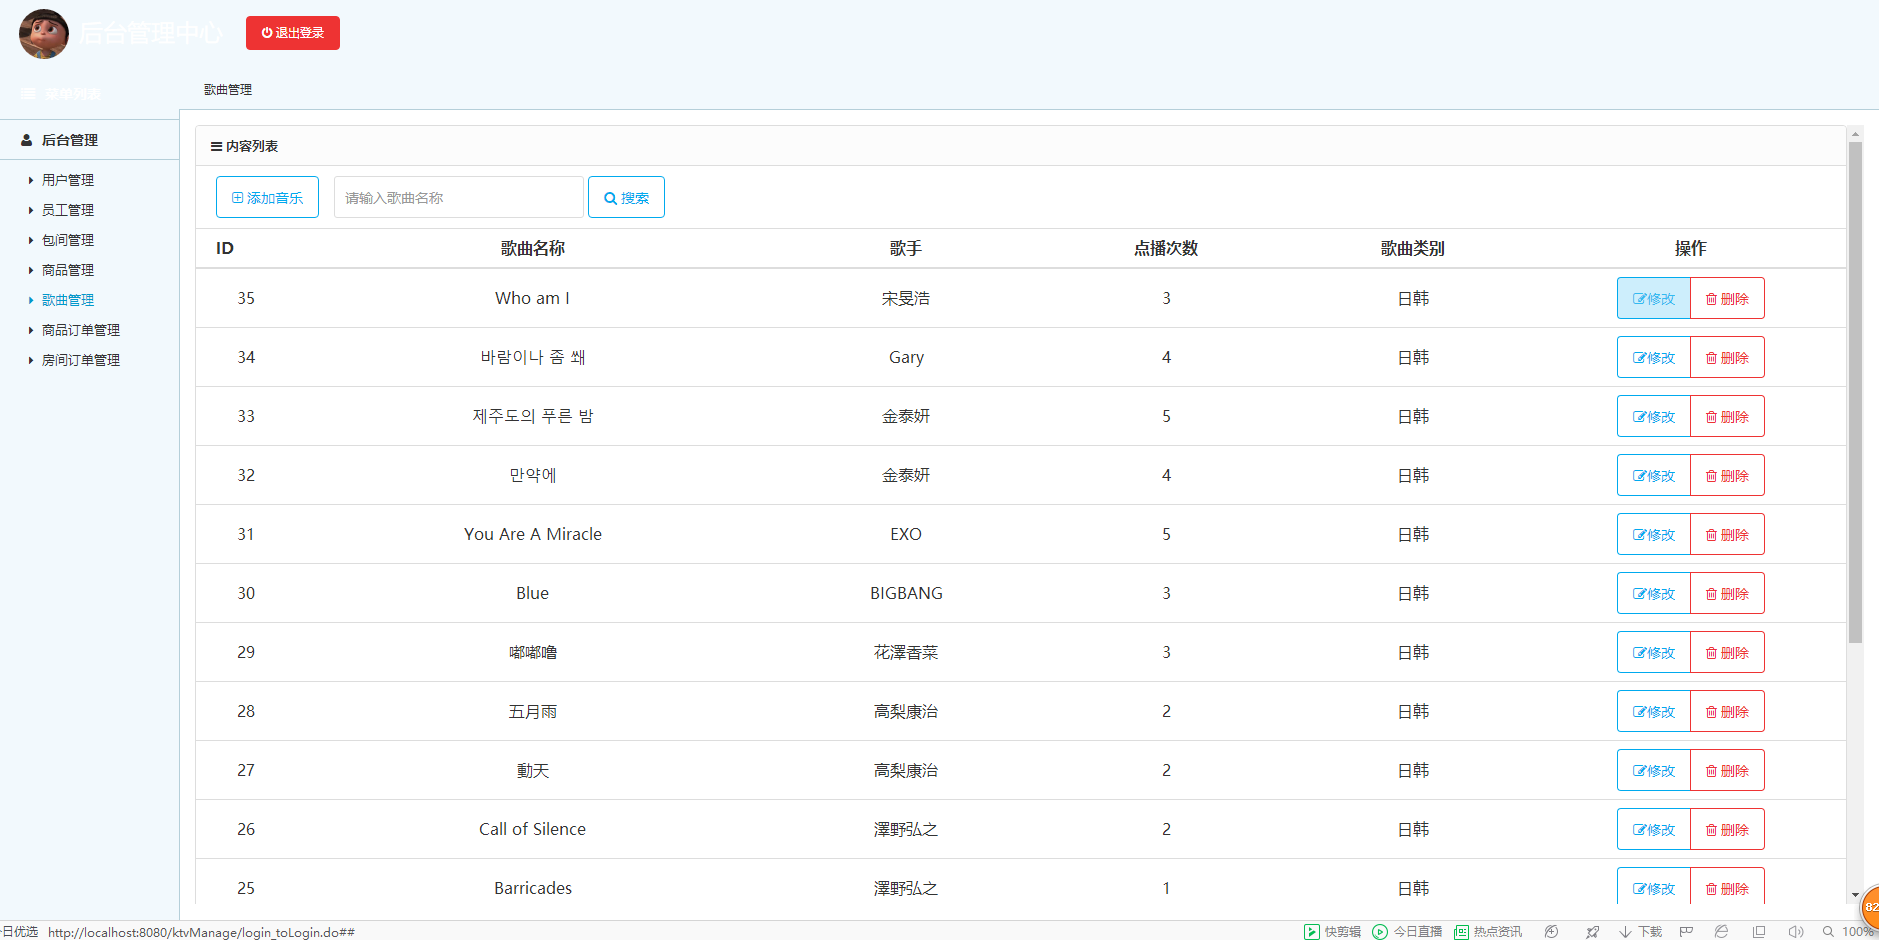Click 删除 for song Barricades
1879x940 pixels.
1727,888
